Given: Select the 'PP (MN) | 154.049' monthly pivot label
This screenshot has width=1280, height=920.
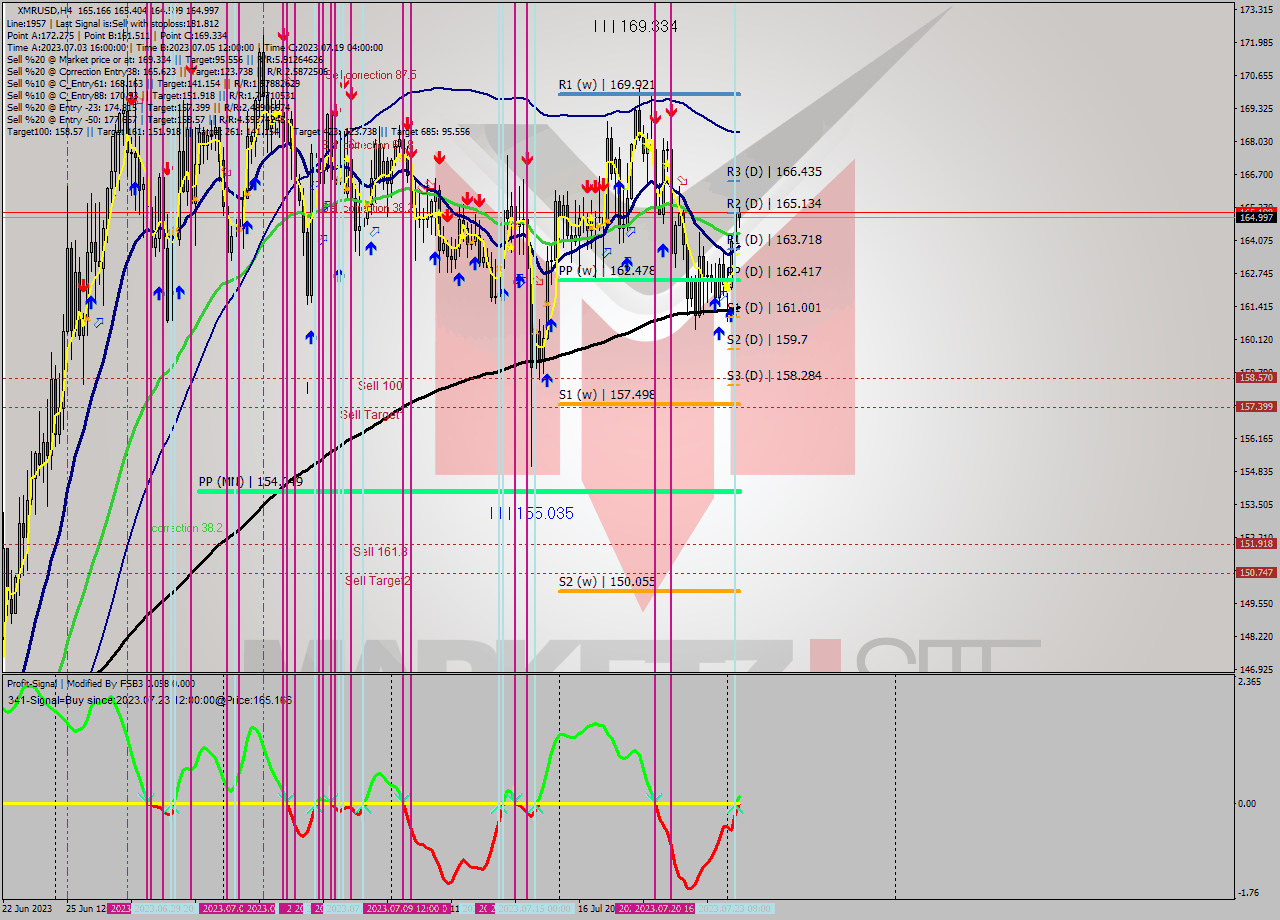Looking at the screenshot, I should (x=251, y=482).
